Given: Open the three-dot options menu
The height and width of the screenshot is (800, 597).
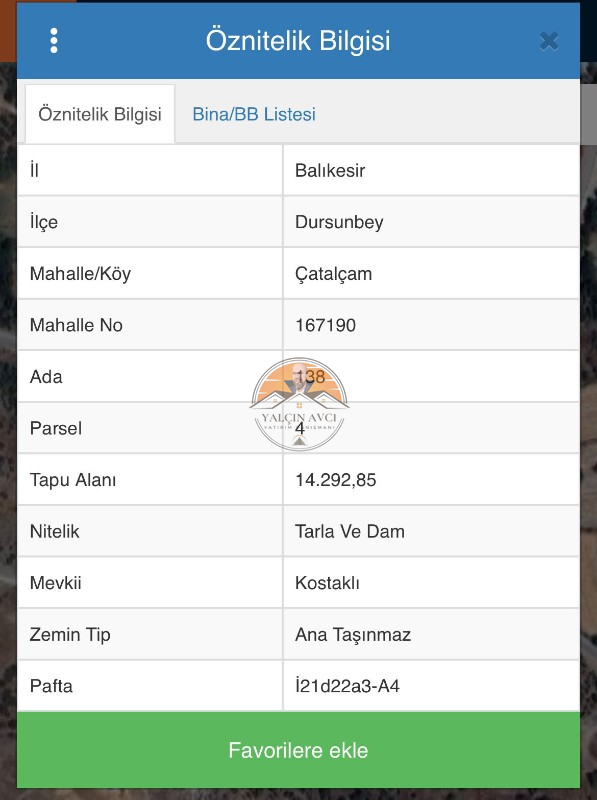Looking at the screenshot, I should click(x=54, y=41).
